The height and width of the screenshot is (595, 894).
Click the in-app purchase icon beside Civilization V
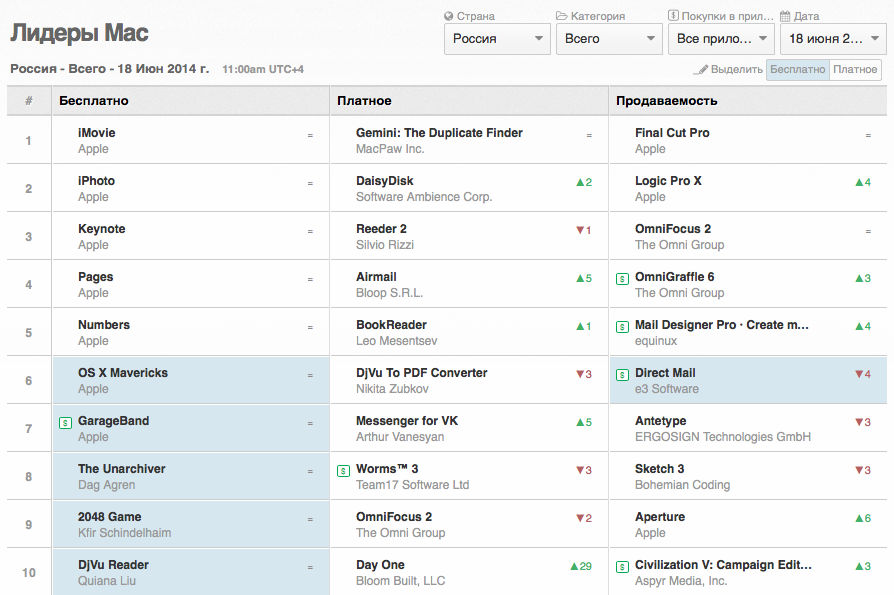(622, 566)
